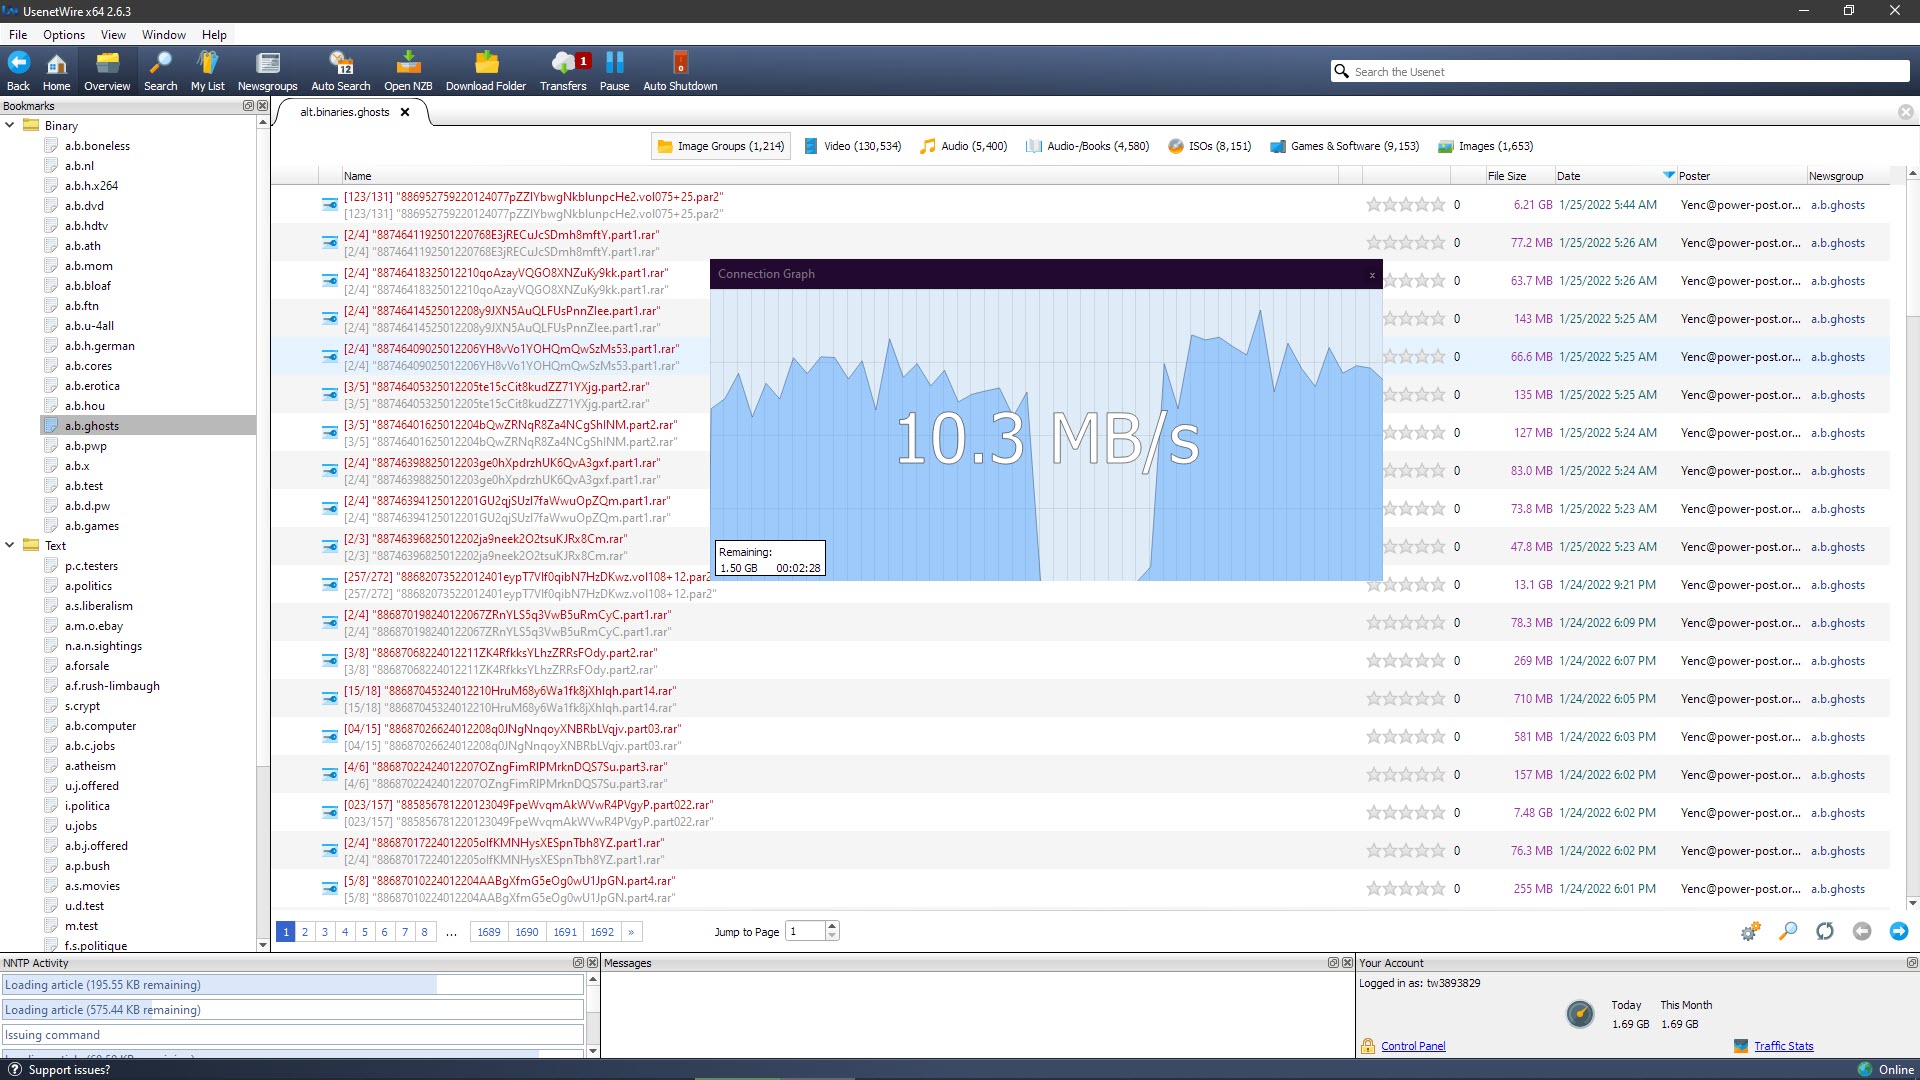Go to page 2 of results
Screen dimensions: 1920x1080
coord(305,931)
